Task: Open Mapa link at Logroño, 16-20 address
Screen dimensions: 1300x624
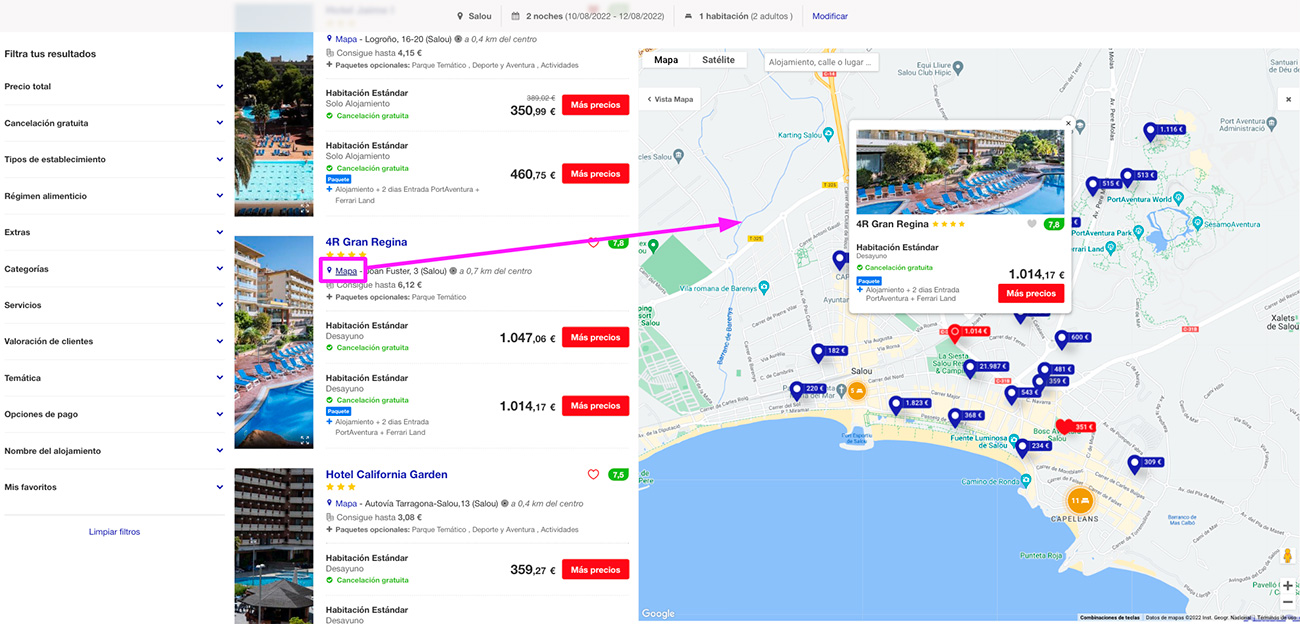Action: [x=346, y=39]
